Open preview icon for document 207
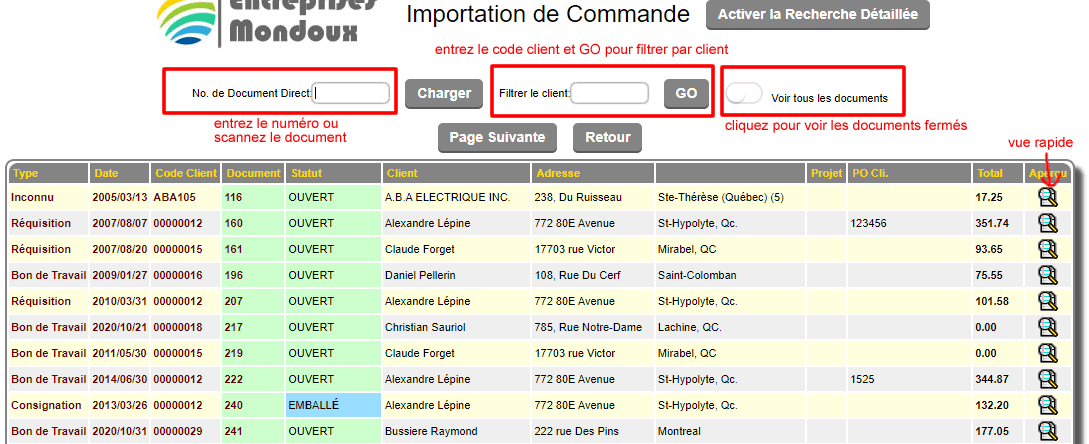Viewport: 1089px width, 444px height. (1047, 301)
